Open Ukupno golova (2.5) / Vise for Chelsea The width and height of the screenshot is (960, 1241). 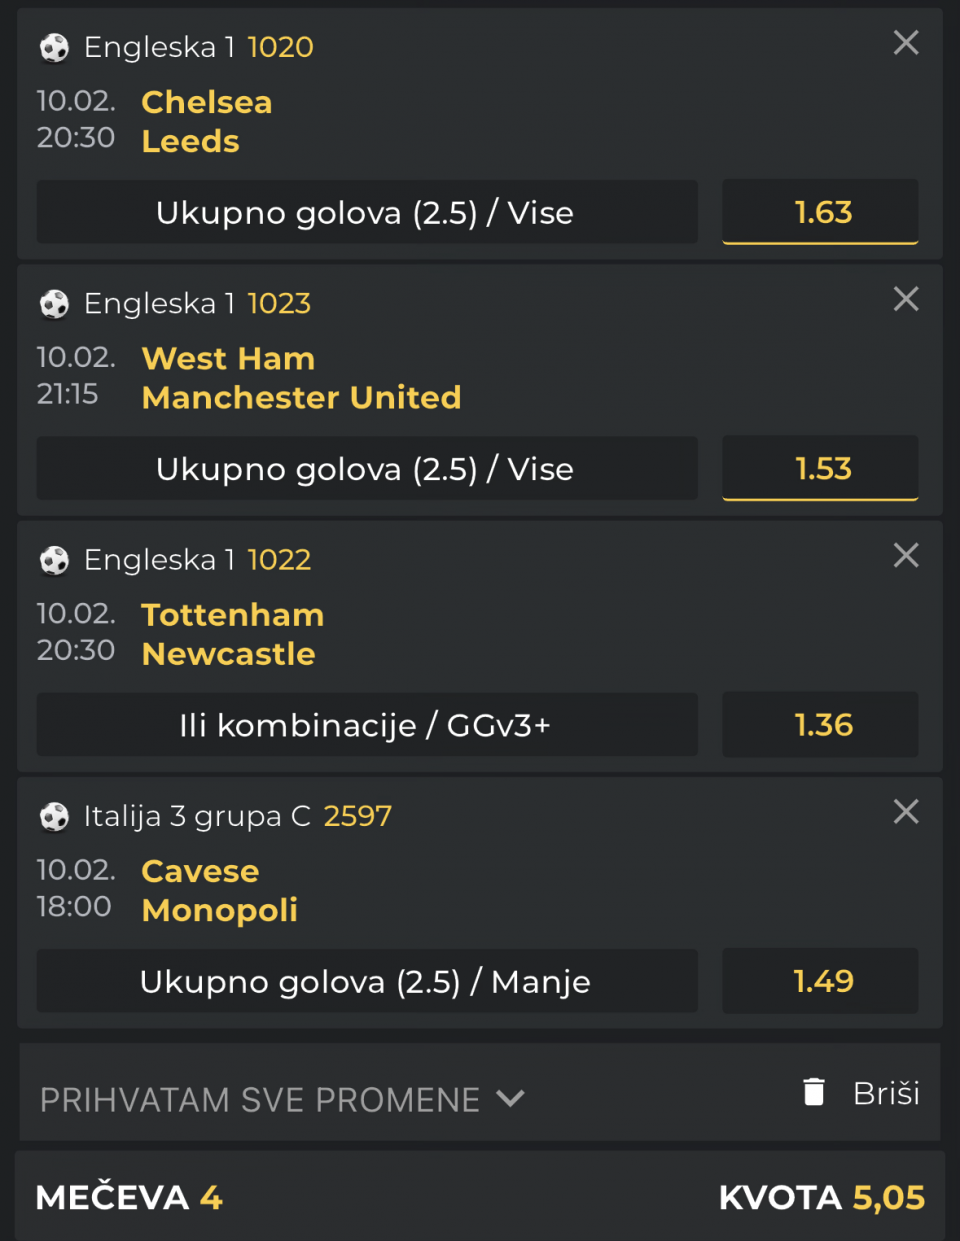366,212
